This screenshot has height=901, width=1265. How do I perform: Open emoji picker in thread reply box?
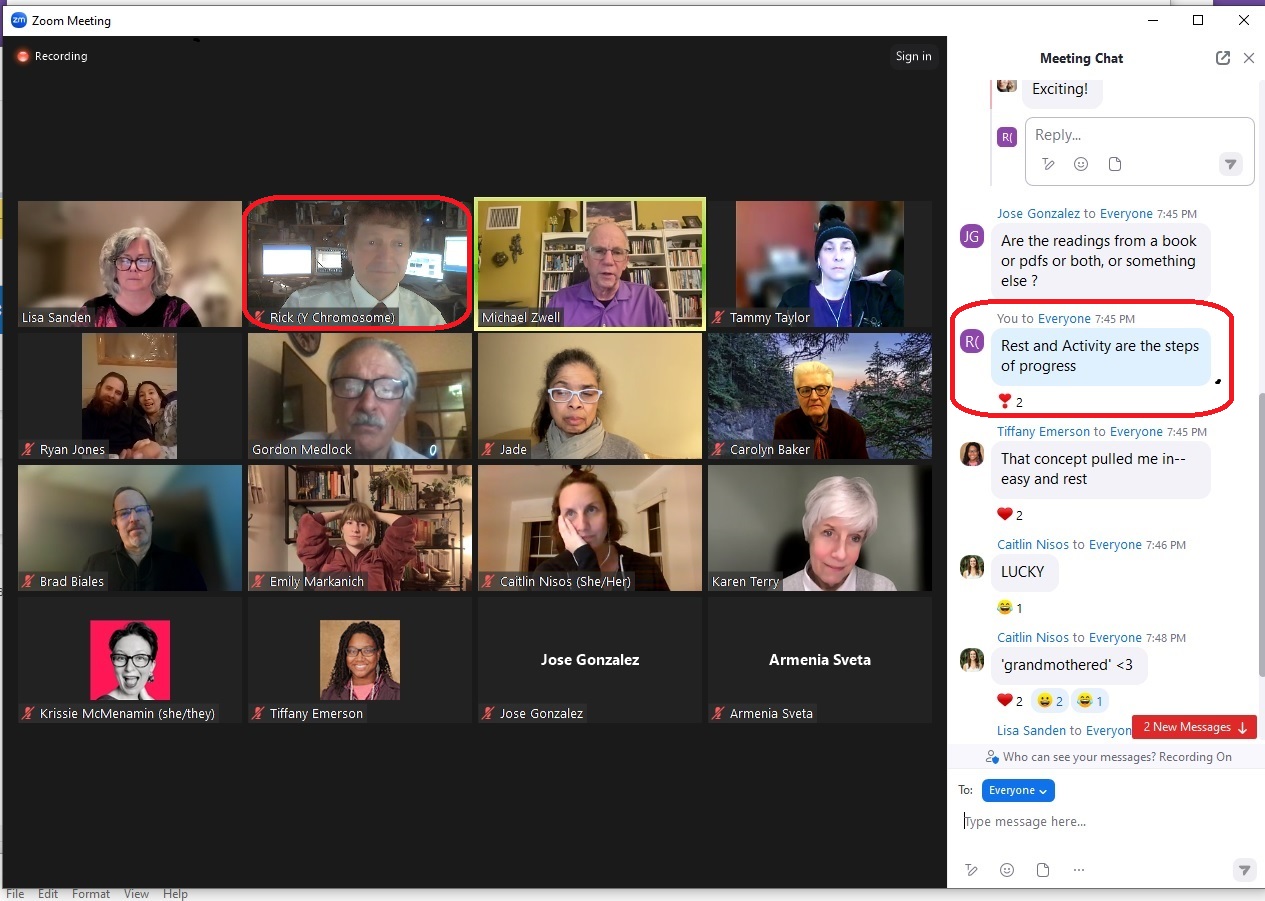pyautogui.click(x=1081, y=164)
